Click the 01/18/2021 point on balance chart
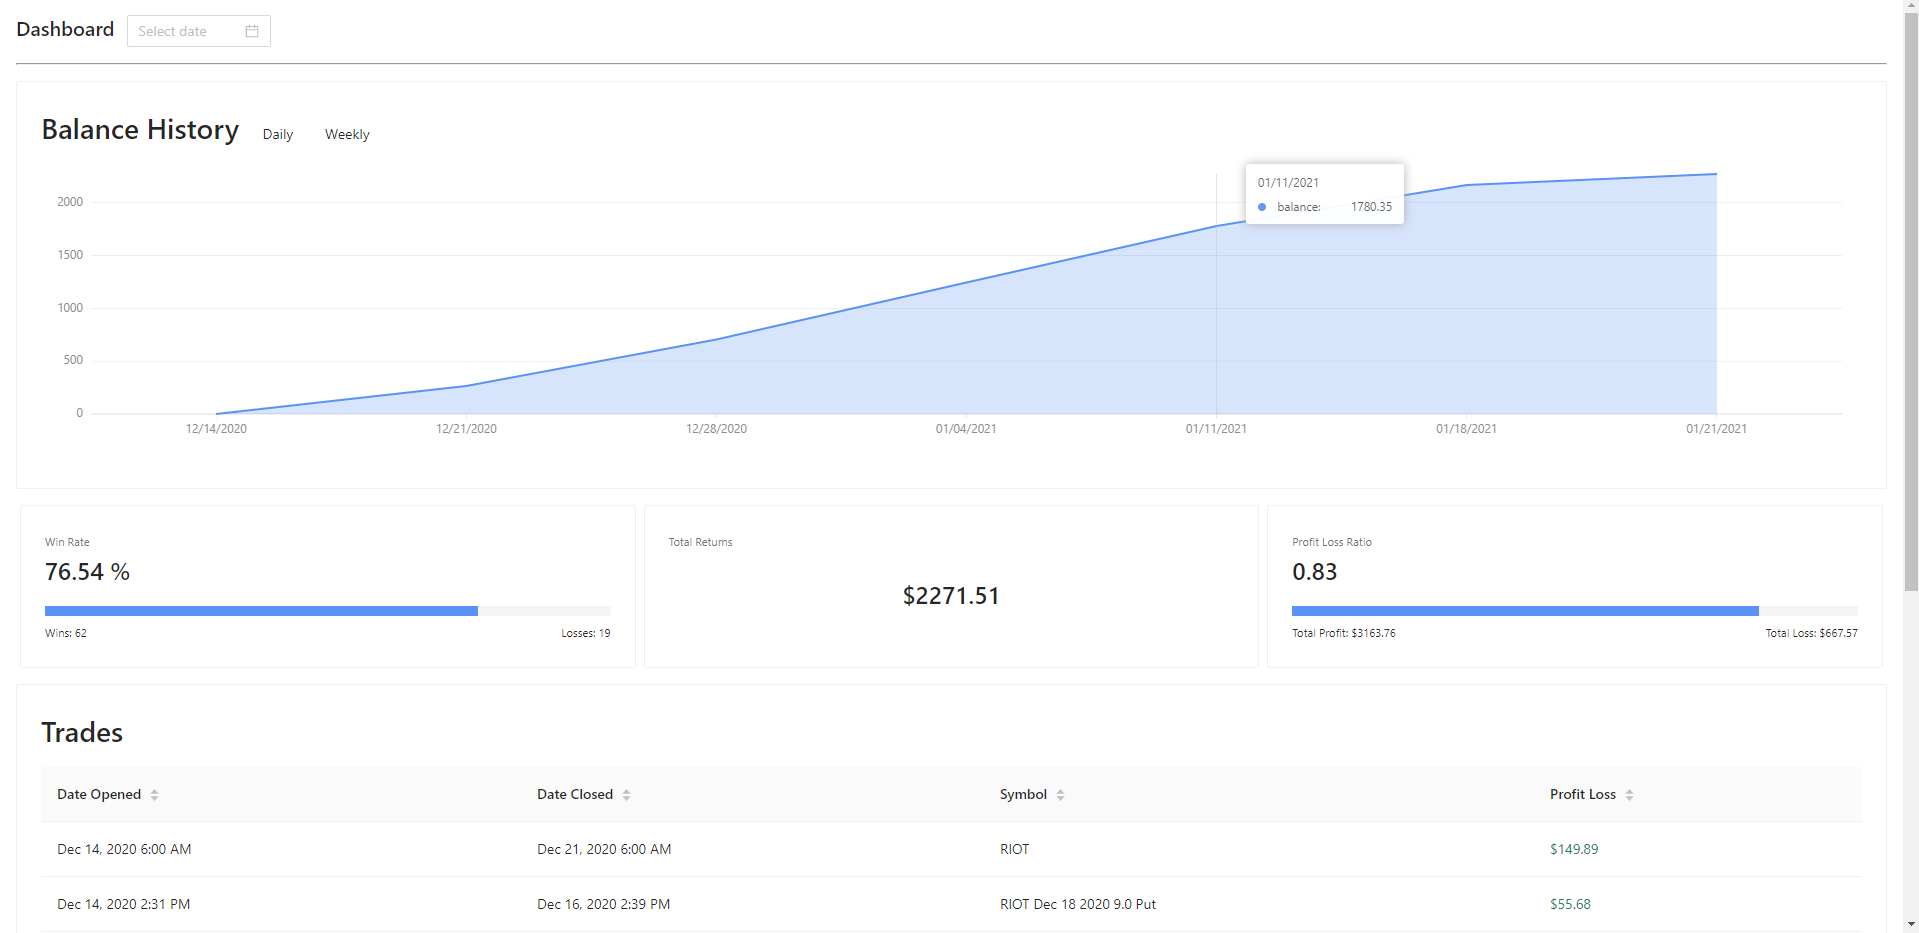 point(1466,185)
